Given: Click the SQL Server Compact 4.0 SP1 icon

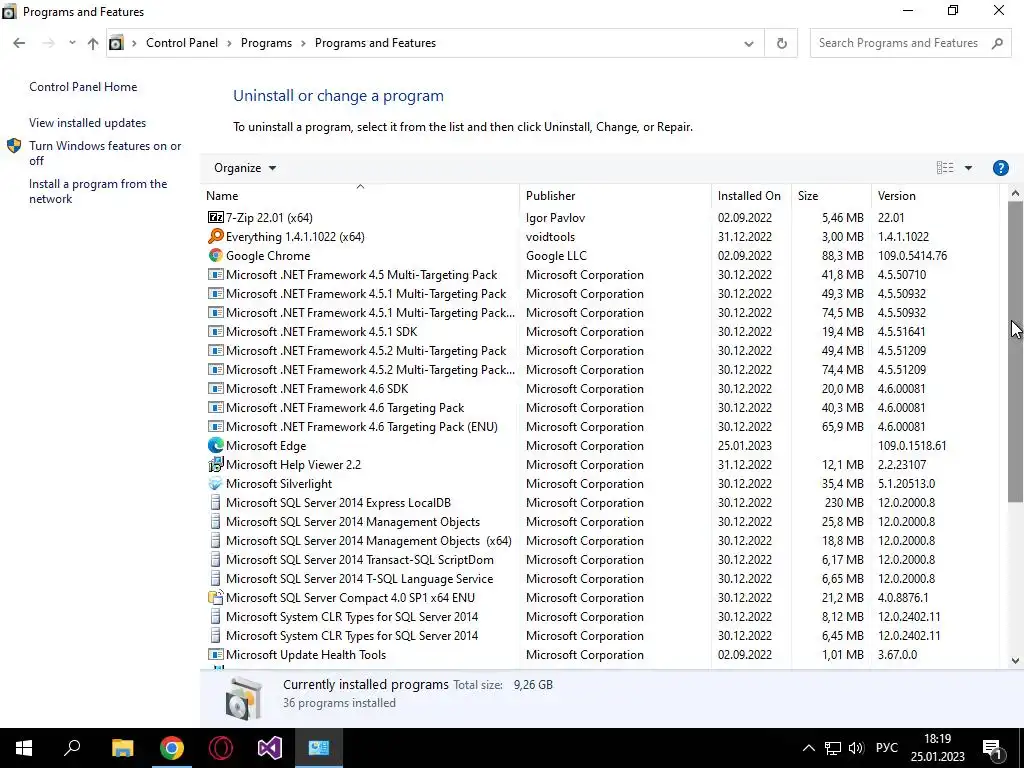Looking at the screenshot, I should click(216, 598).
